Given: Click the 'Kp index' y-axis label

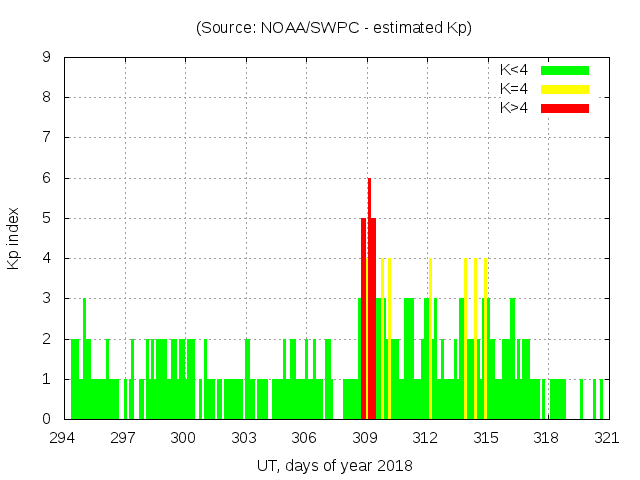Looking at the screenshot, I should (x=14, y=238).
